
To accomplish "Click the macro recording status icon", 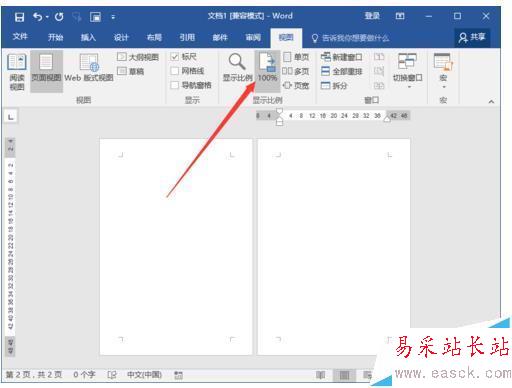I will tap(179, 375).
